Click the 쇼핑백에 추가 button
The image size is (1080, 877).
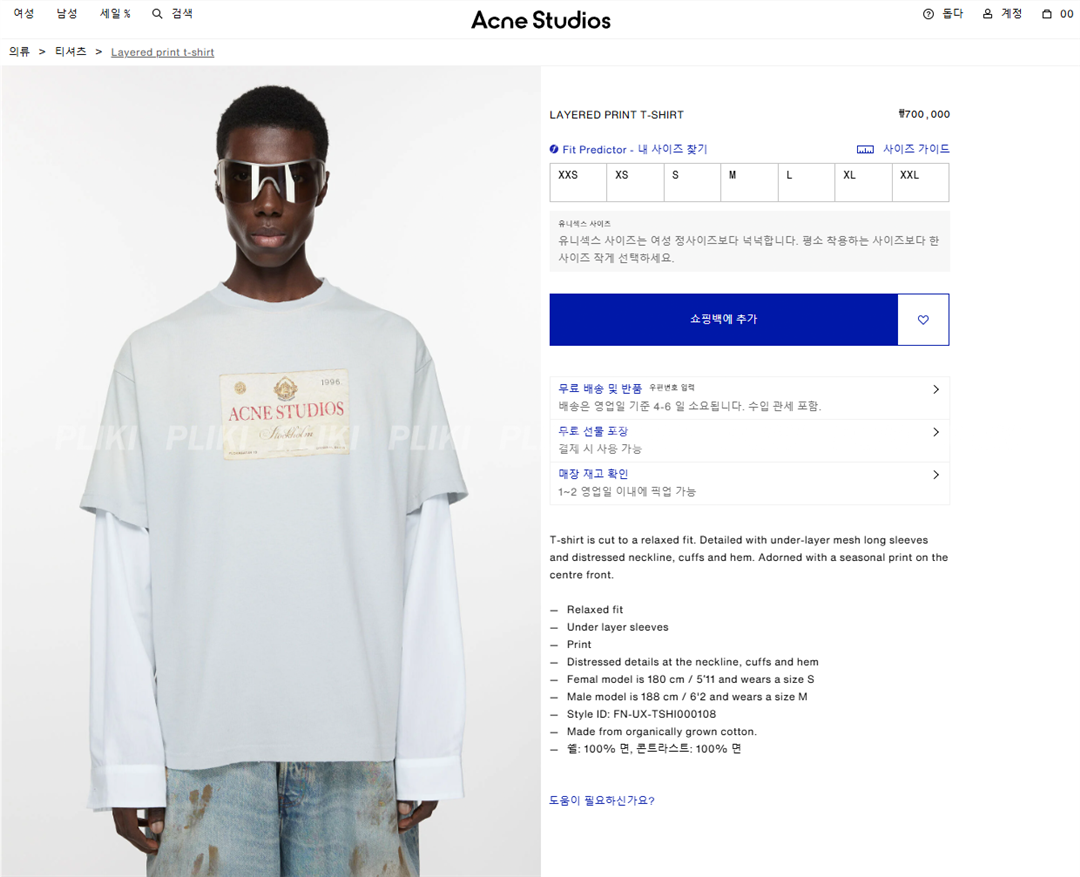click(723, 320)
